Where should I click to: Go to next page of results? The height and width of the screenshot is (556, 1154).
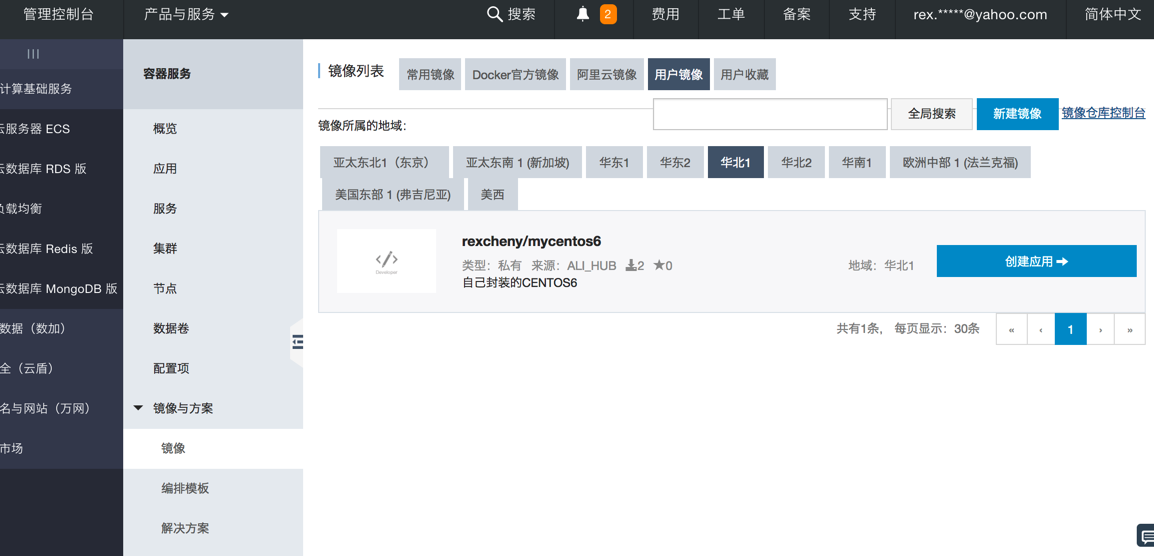(1100, 329)
